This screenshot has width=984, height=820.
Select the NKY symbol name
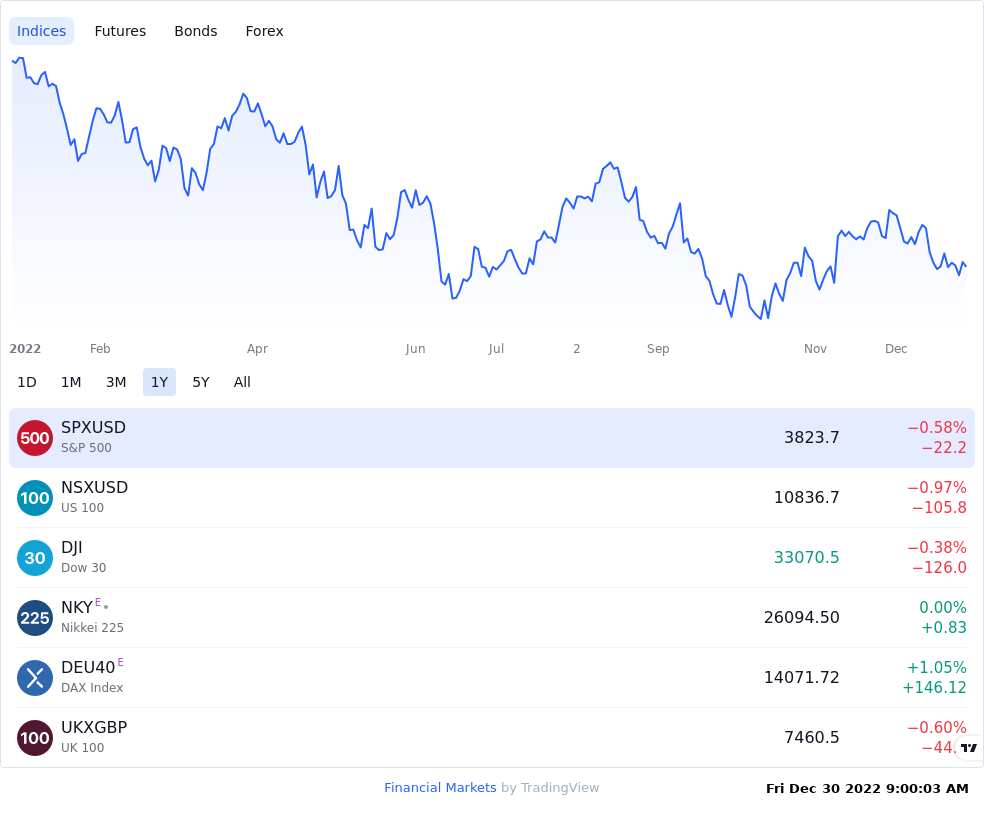tap(77, 607)
